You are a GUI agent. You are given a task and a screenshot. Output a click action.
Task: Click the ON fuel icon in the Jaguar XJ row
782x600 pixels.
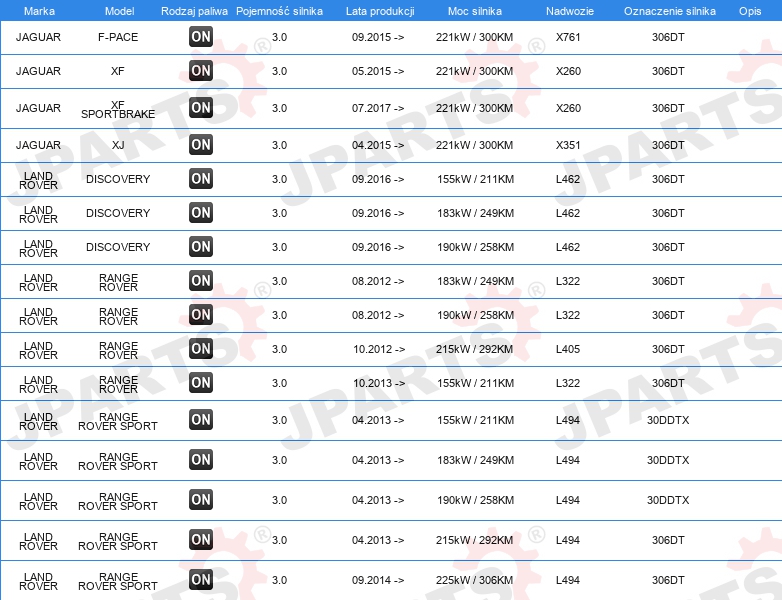click(201, 145)
